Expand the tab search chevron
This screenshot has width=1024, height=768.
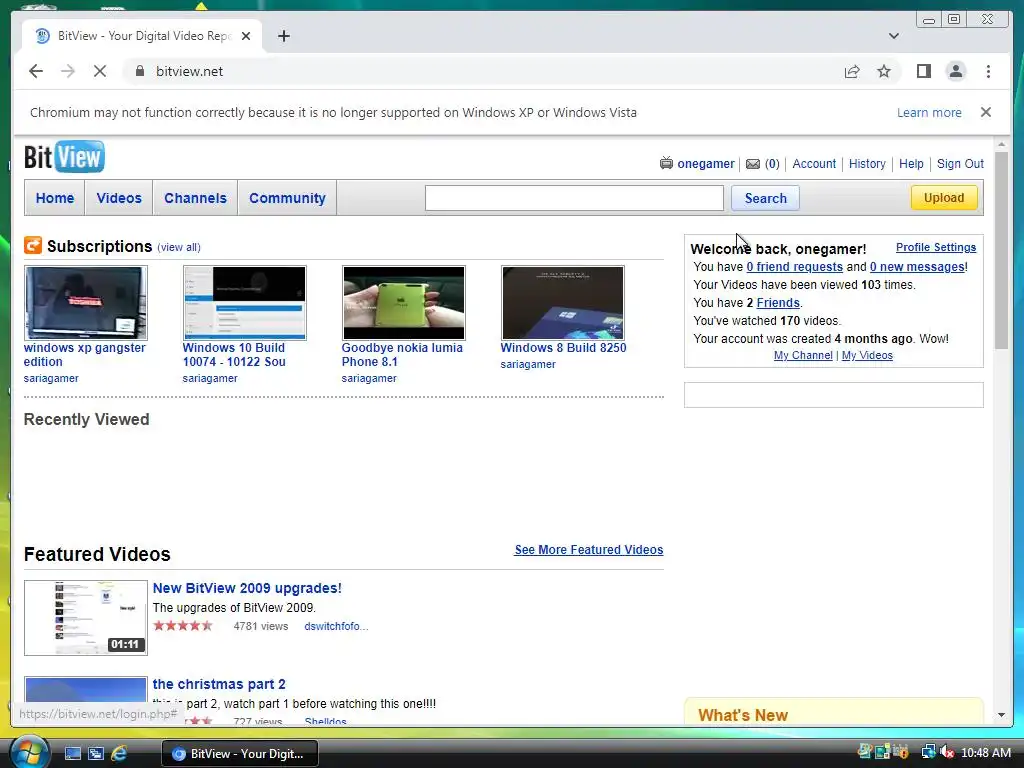[x=893, y=36]
